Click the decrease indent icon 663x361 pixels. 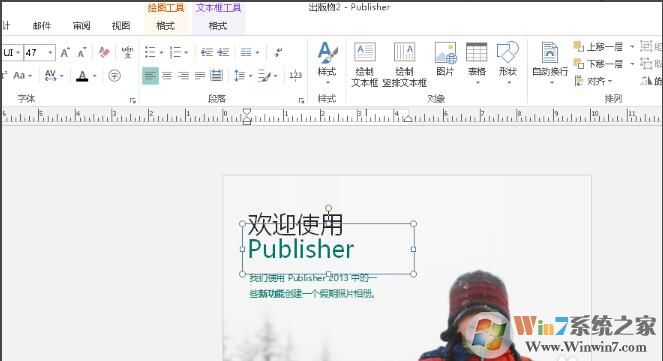point(206,52)
